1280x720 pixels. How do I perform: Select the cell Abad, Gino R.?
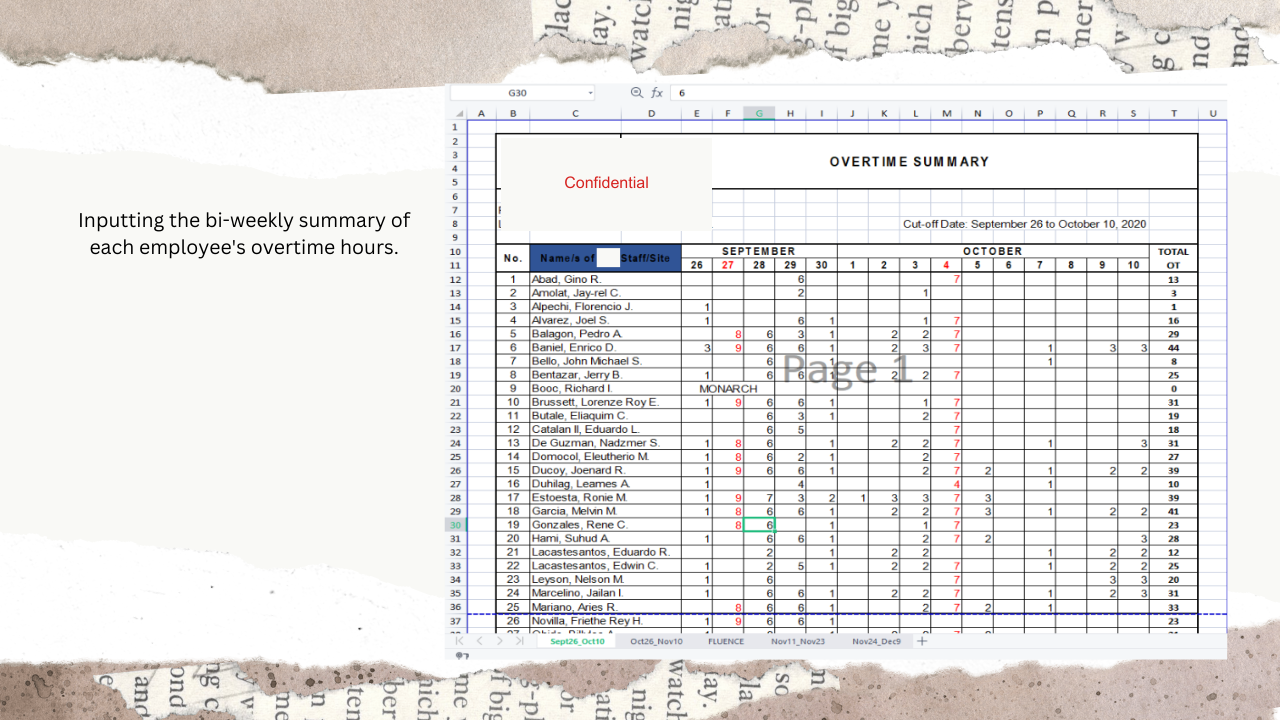(x=605, y=279)
